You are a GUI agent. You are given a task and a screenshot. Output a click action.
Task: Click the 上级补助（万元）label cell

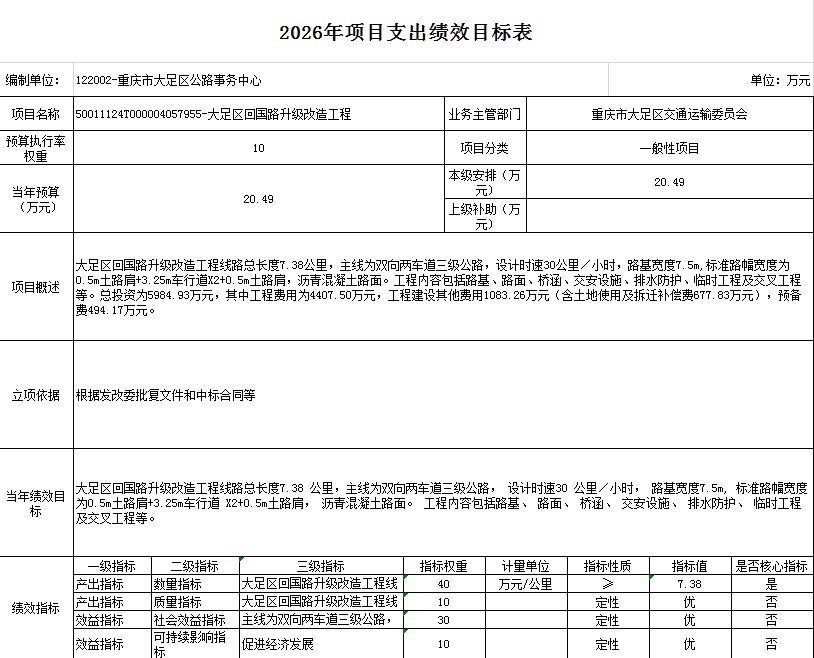click(484, 216)
